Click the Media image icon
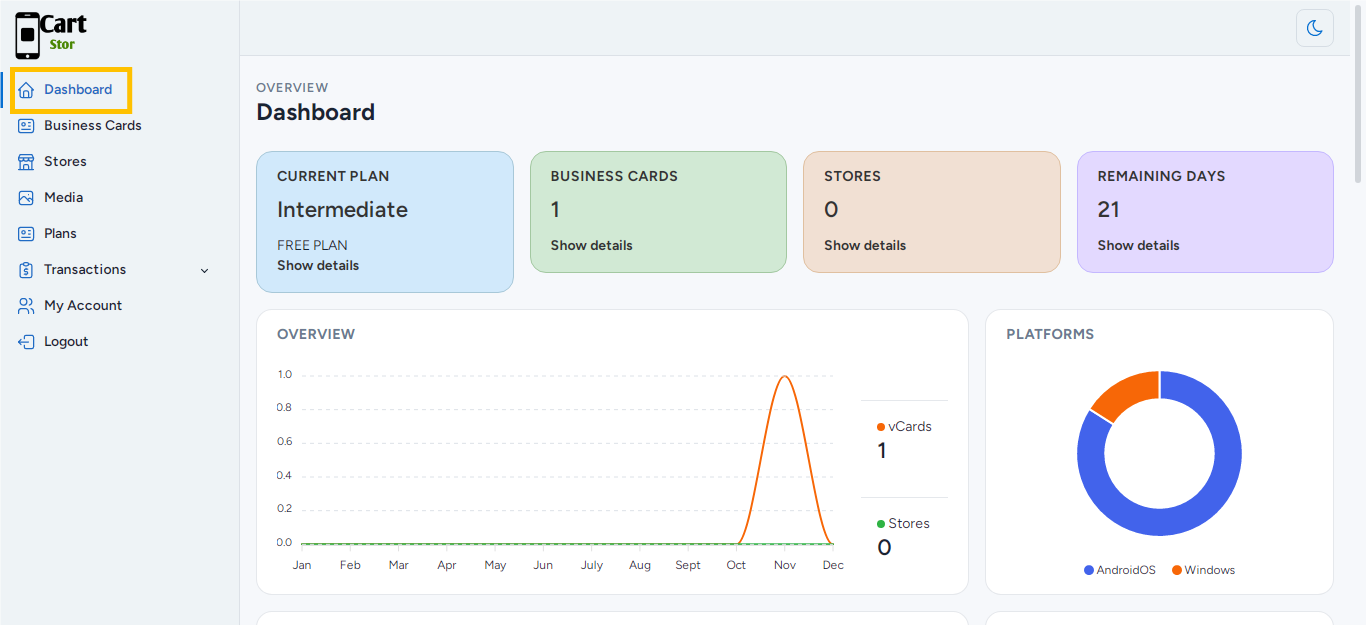Image resolution: width=1366 pixels, height=625 pixels. (x=26, y=198)
